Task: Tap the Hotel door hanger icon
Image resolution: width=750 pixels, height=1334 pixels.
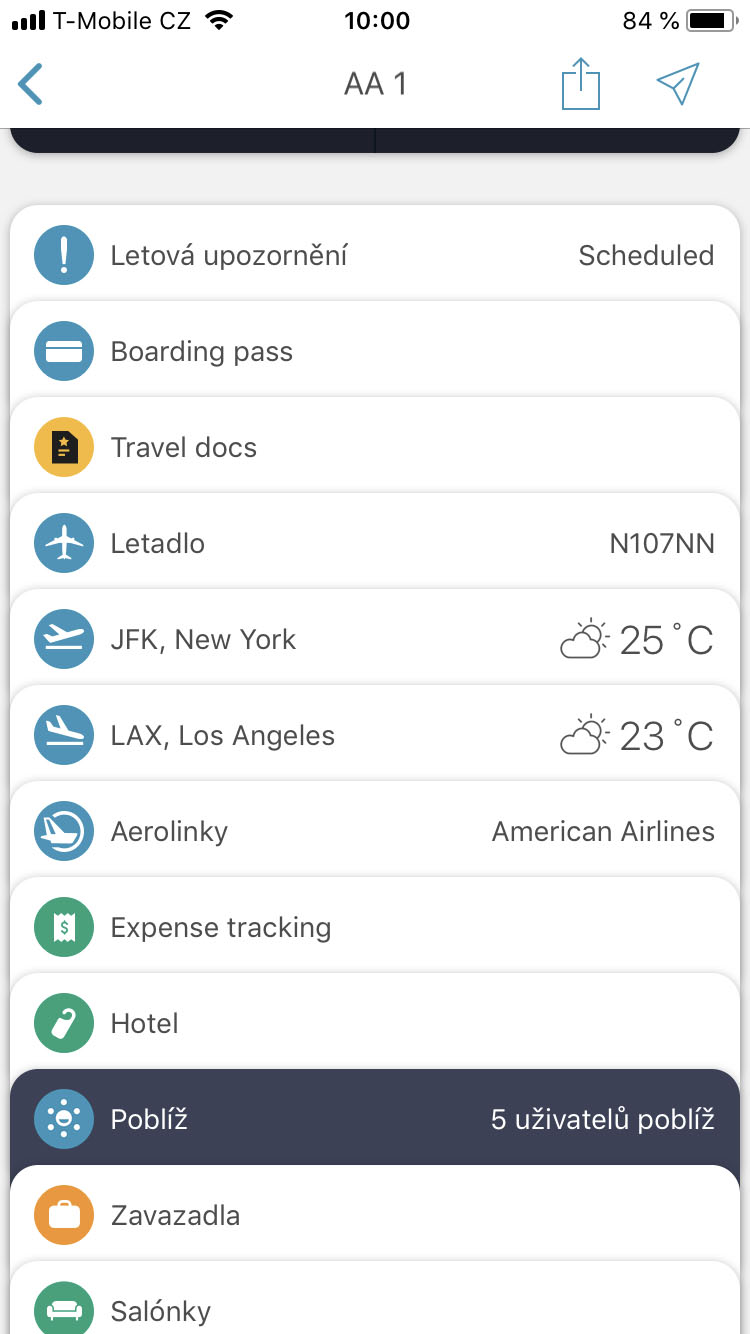Action: 64,1024
